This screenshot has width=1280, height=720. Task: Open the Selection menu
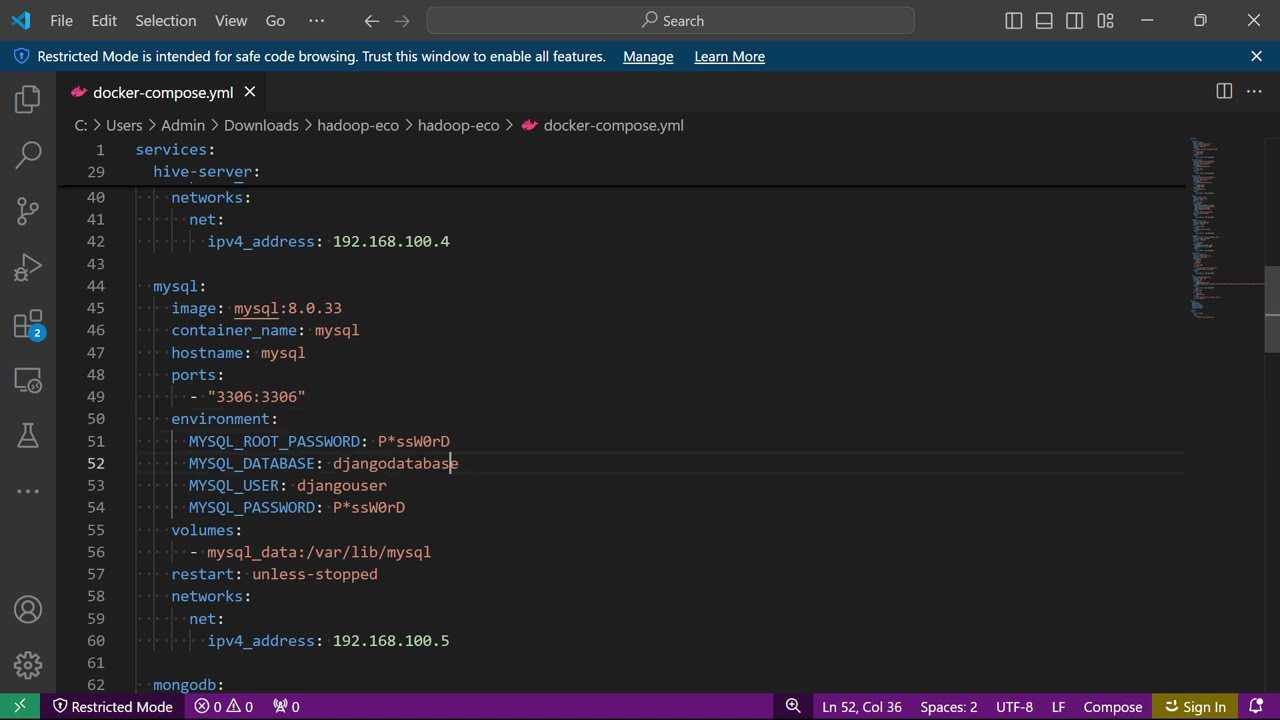(166, 20)
